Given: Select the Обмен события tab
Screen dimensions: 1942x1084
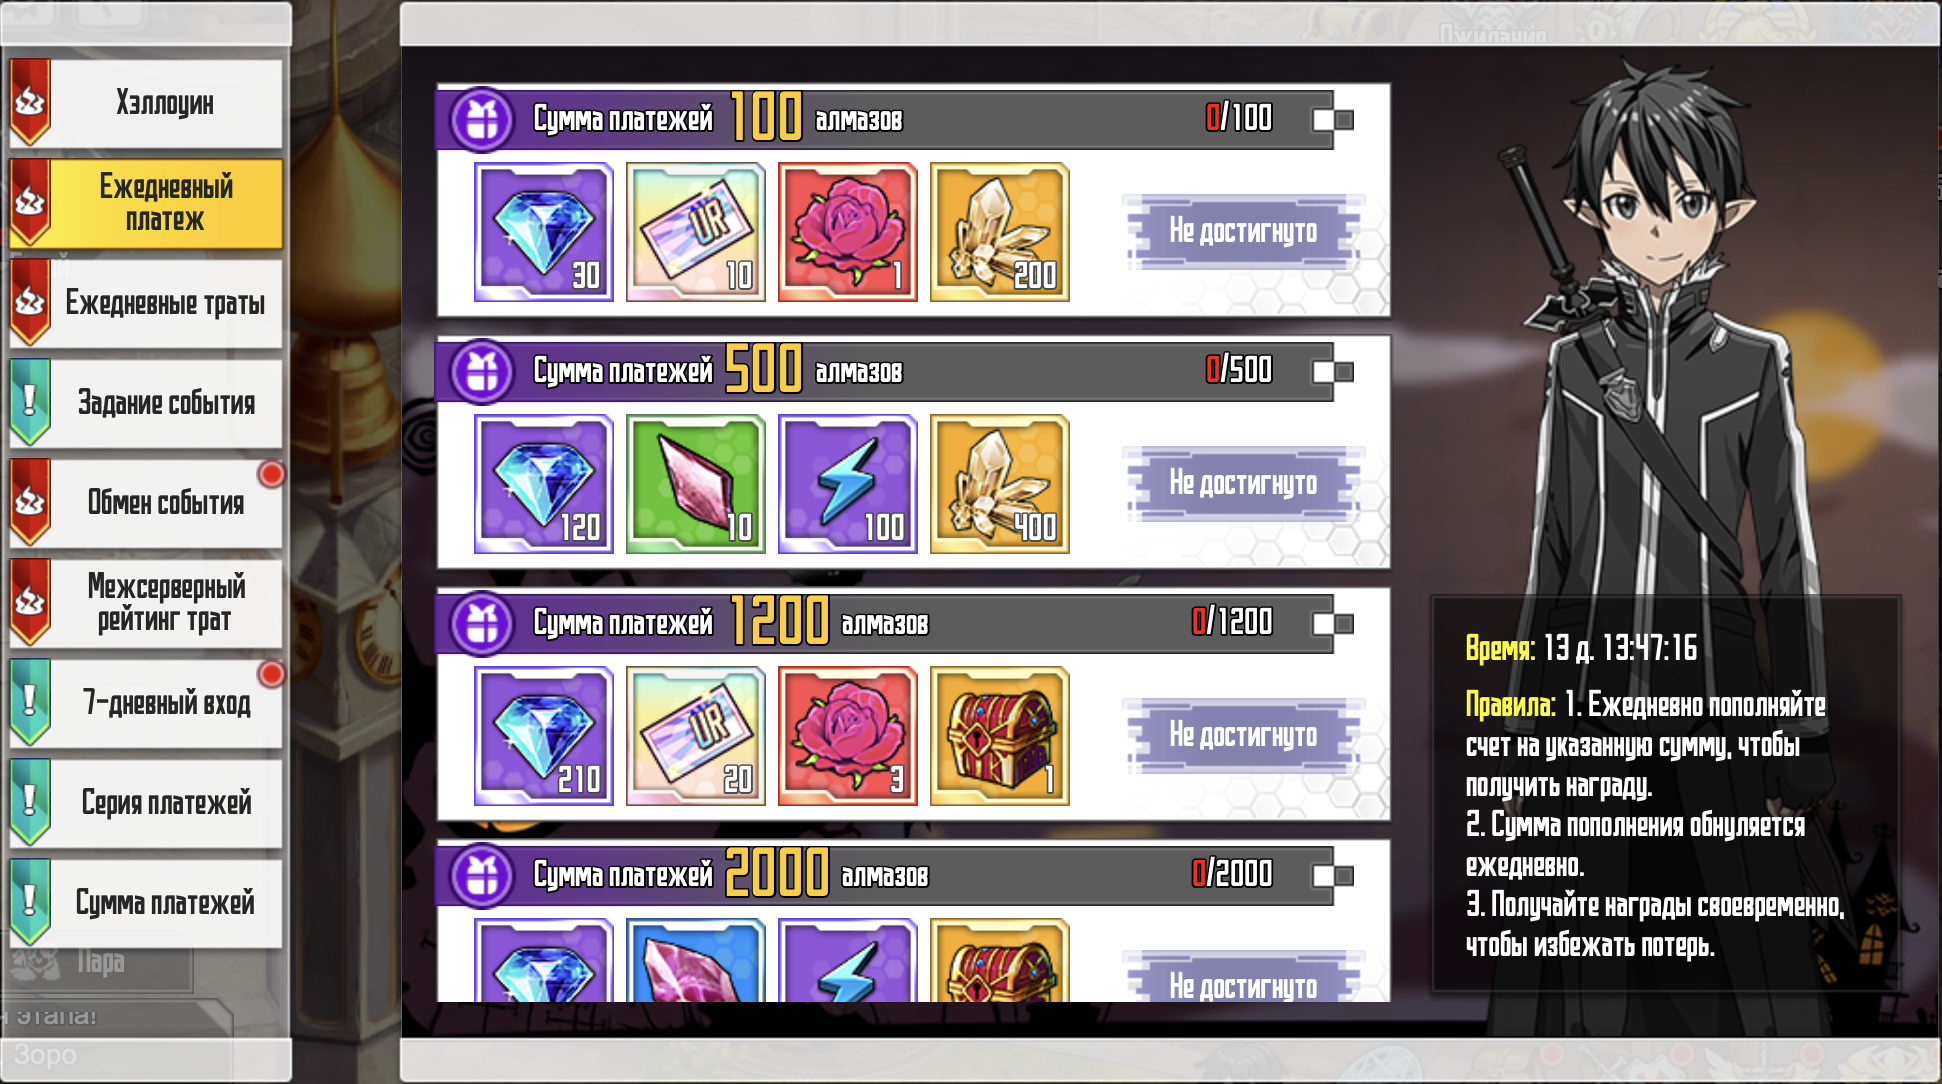Looking at the screenshot, I should tap(146, 503).
